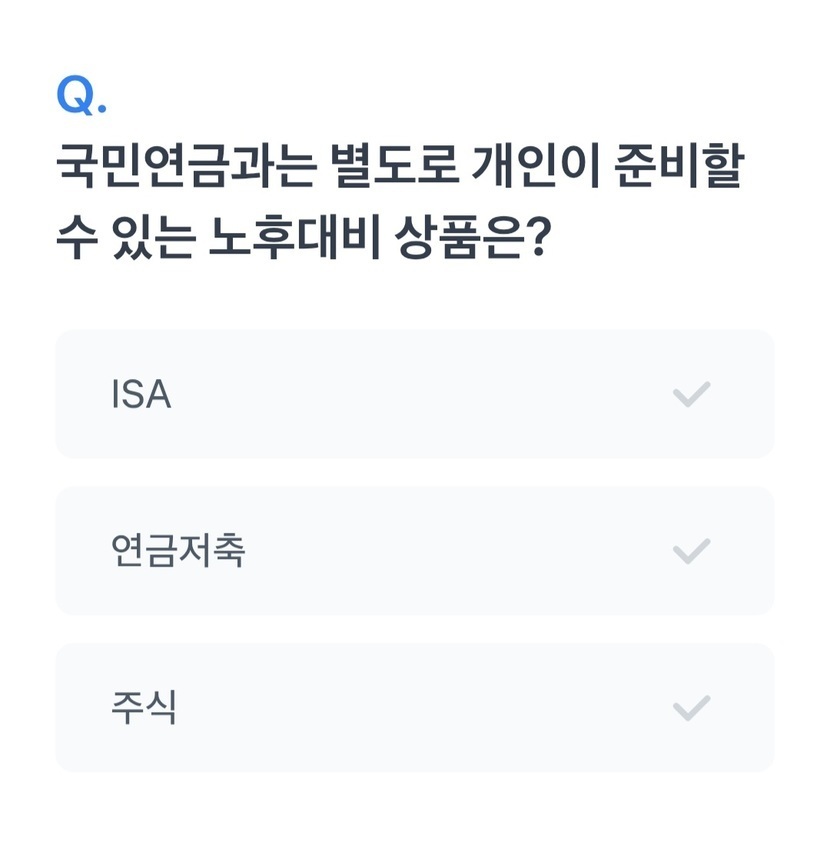Viewport: 830px width, 852px height.
Task: Click the checkmark icon beside ISA
Action: [x=691, y=395]
